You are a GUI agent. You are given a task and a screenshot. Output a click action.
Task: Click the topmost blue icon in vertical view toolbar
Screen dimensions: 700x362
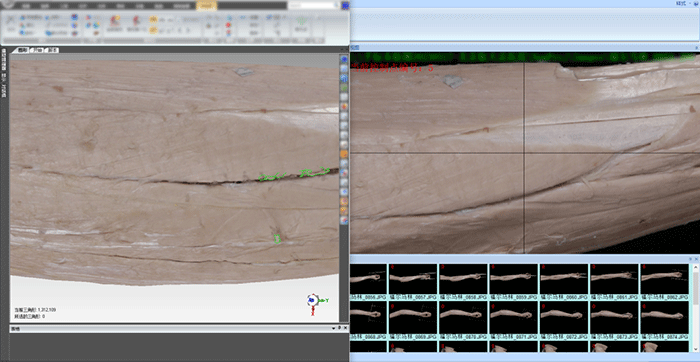(x=344, y=59)
